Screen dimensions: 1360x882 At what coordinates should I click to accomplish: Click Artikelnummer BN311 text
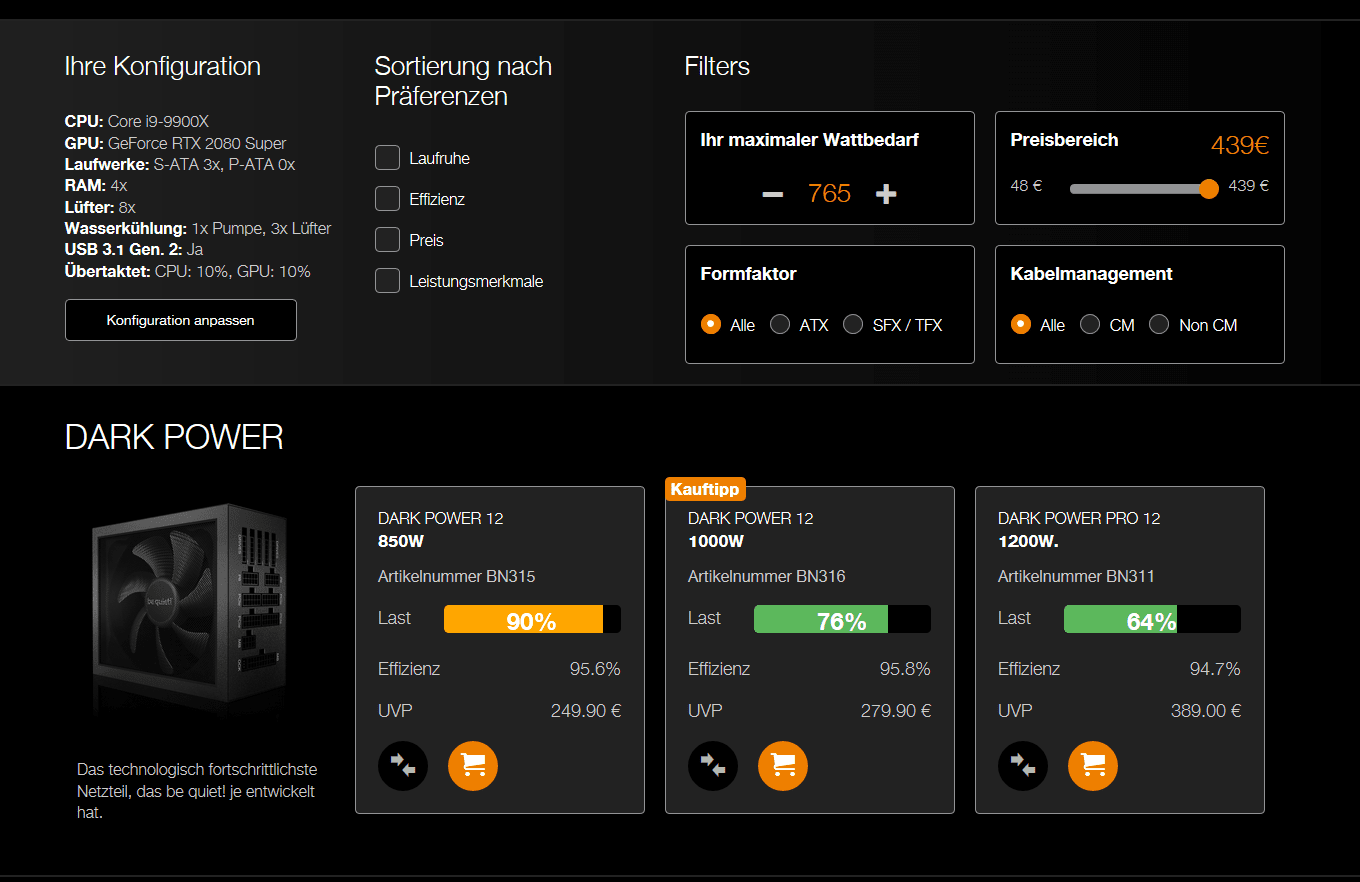[x=1077, y=576]
